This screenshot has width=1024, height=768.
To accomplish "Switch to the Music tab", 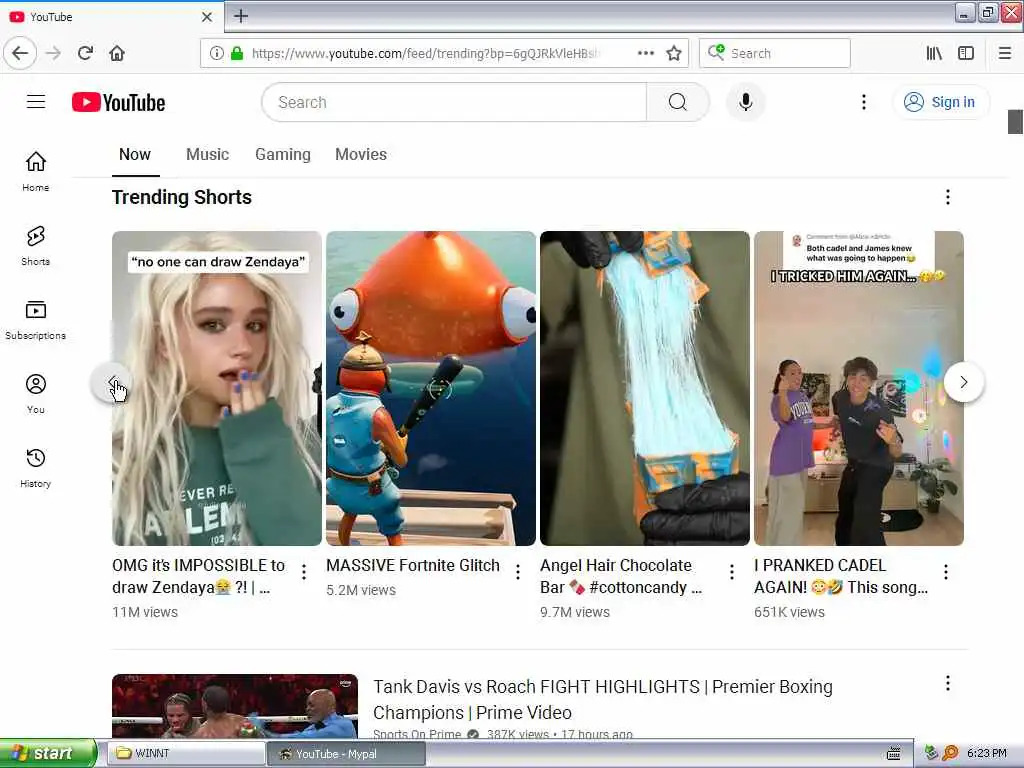I will click(208, 155).
